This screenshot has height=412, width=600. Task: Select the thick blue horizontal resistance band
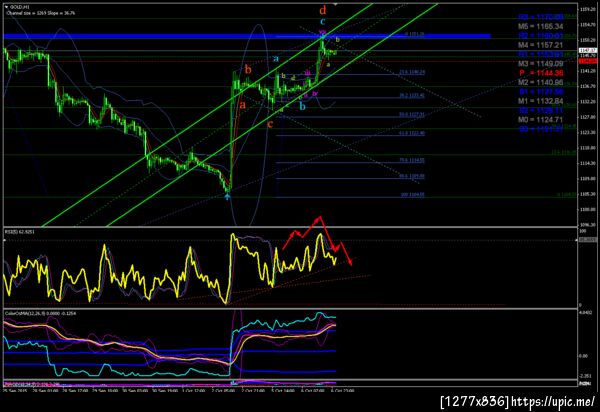coord(247,36)
